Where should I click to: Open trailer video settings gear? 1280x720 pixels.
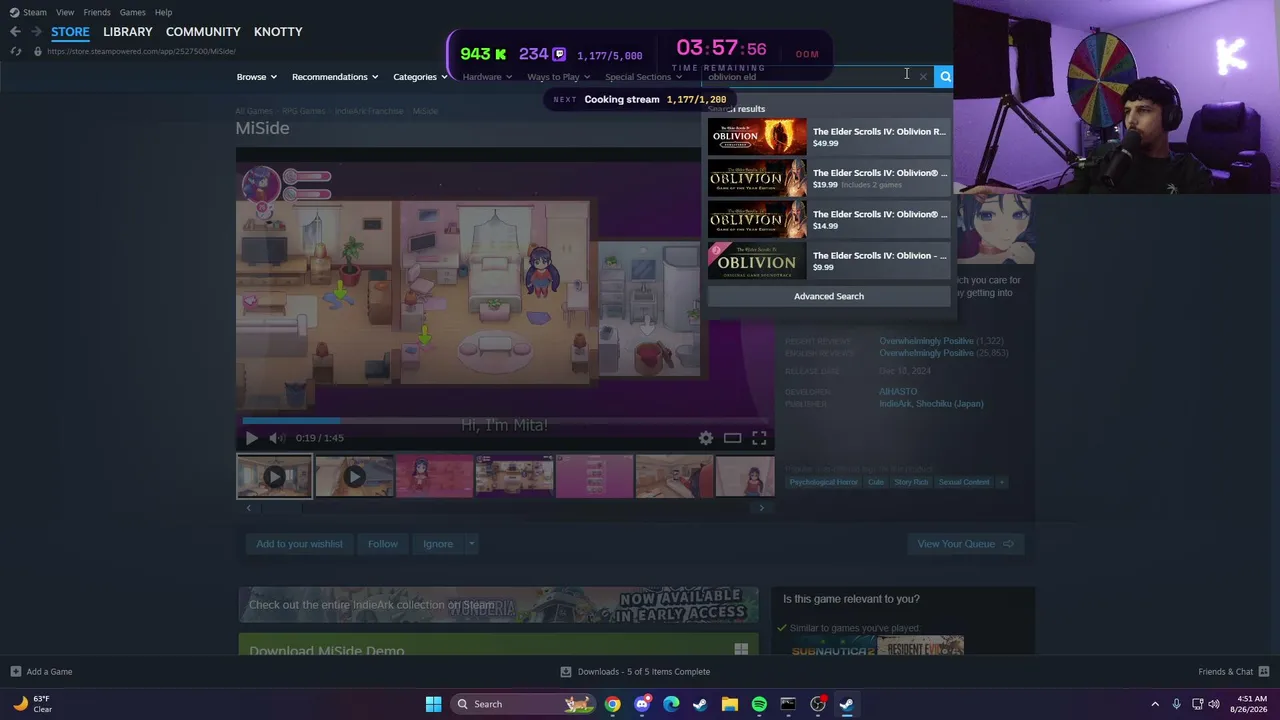(x=706, y=438)
